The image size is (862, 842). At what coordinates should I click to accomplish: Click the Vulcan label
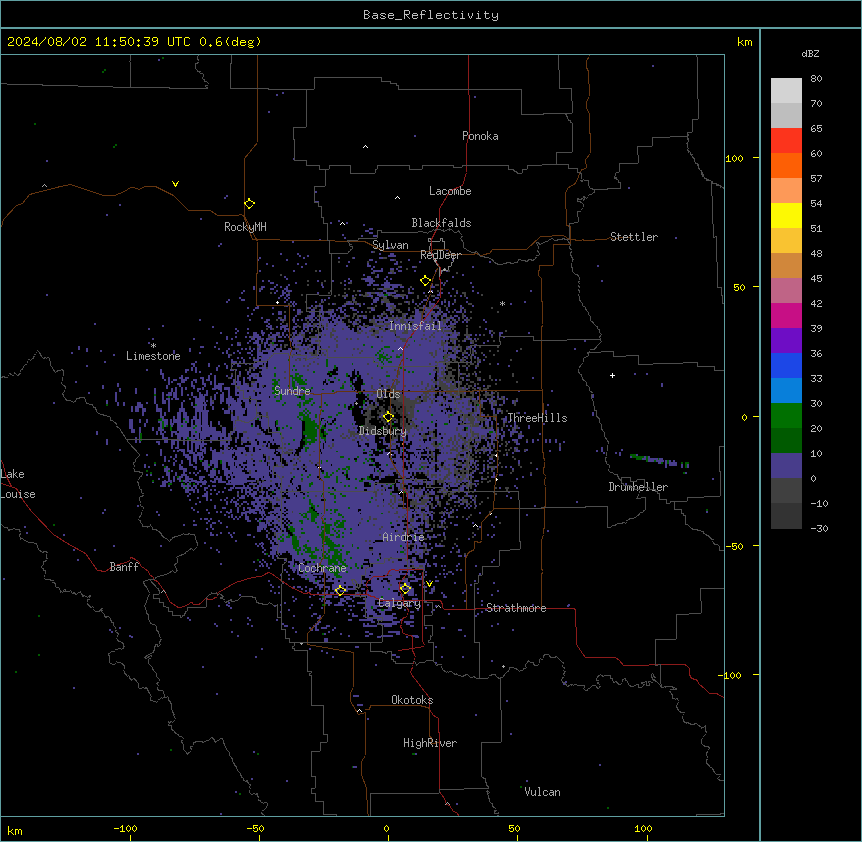coord(542,792)
